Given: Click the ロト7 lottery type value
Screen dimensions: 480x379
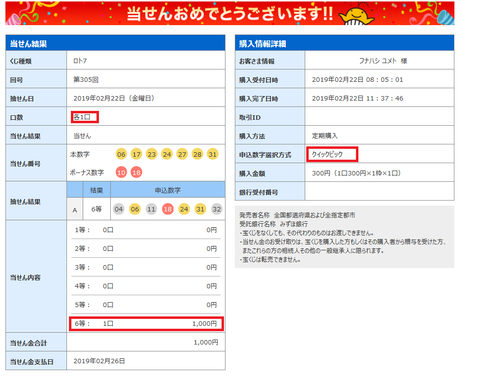Looking at the screenshot, I should 80,61.
